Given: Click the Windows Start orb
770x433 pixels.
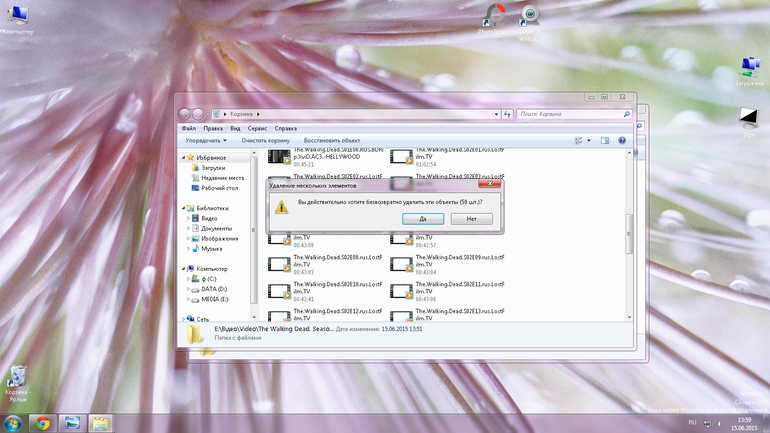Looking at the screenshot, I should pyautogui.click(x=12, y=423).
